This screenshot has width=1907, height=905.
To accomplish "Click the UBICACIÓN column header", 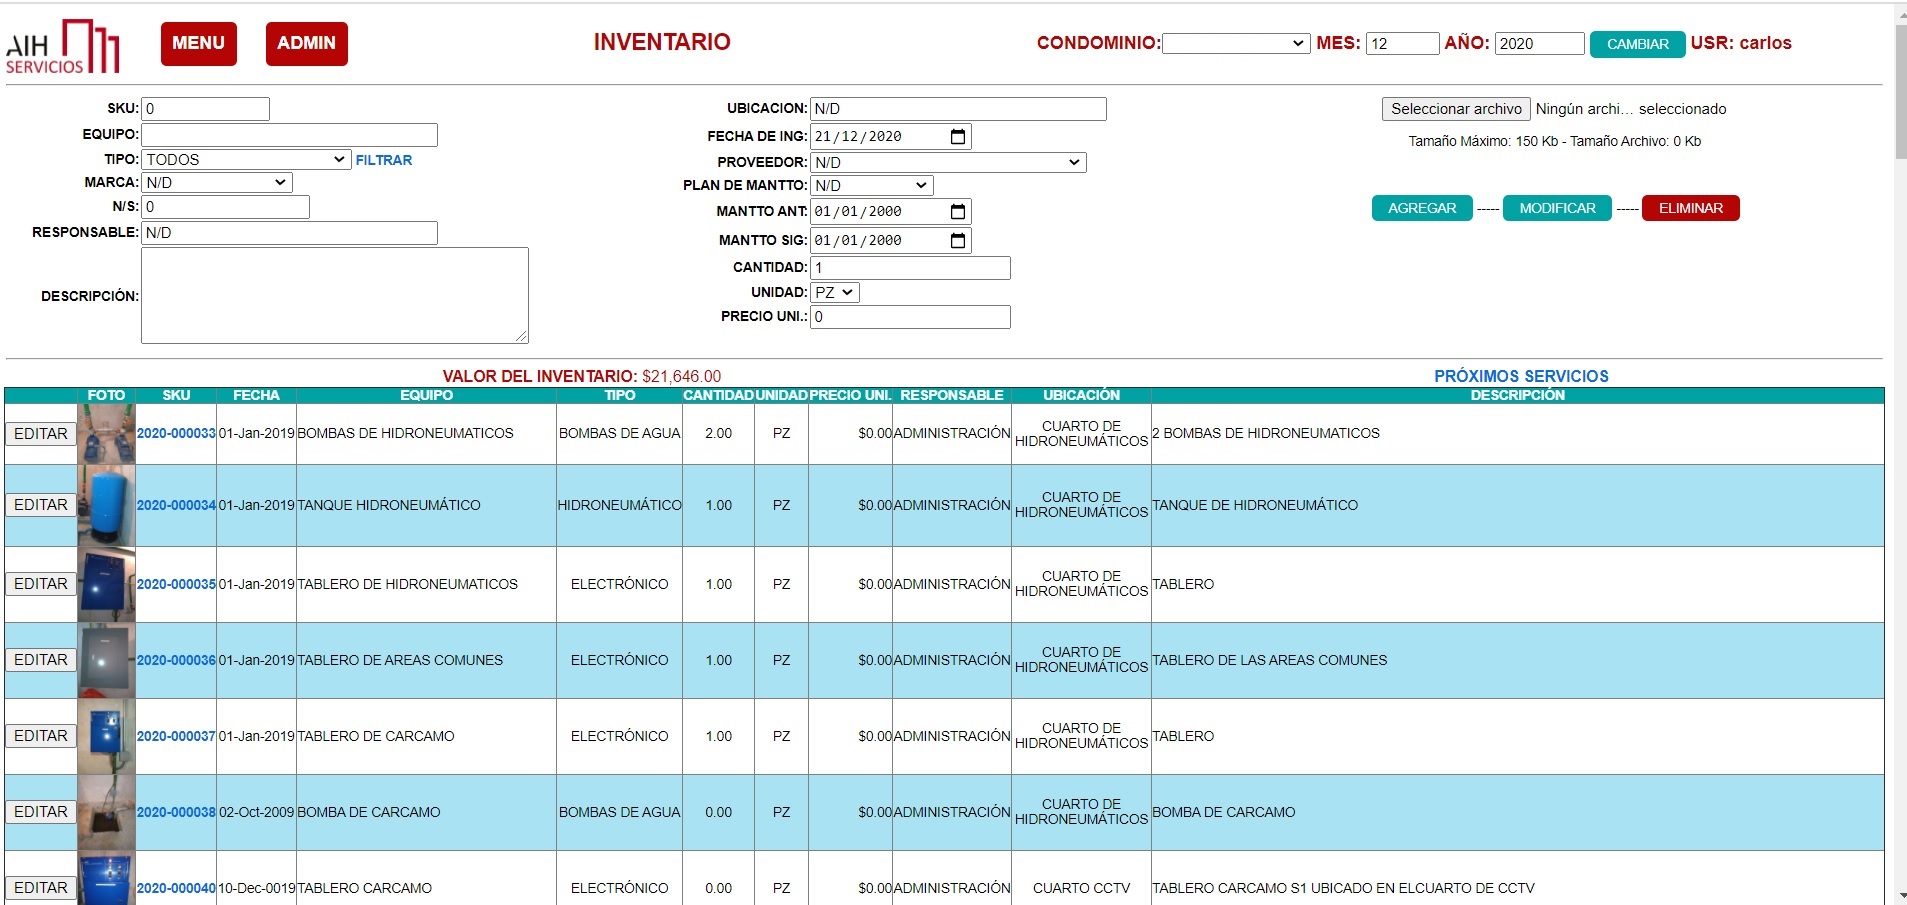I will pyautogui.click(x=1081, y=395).
